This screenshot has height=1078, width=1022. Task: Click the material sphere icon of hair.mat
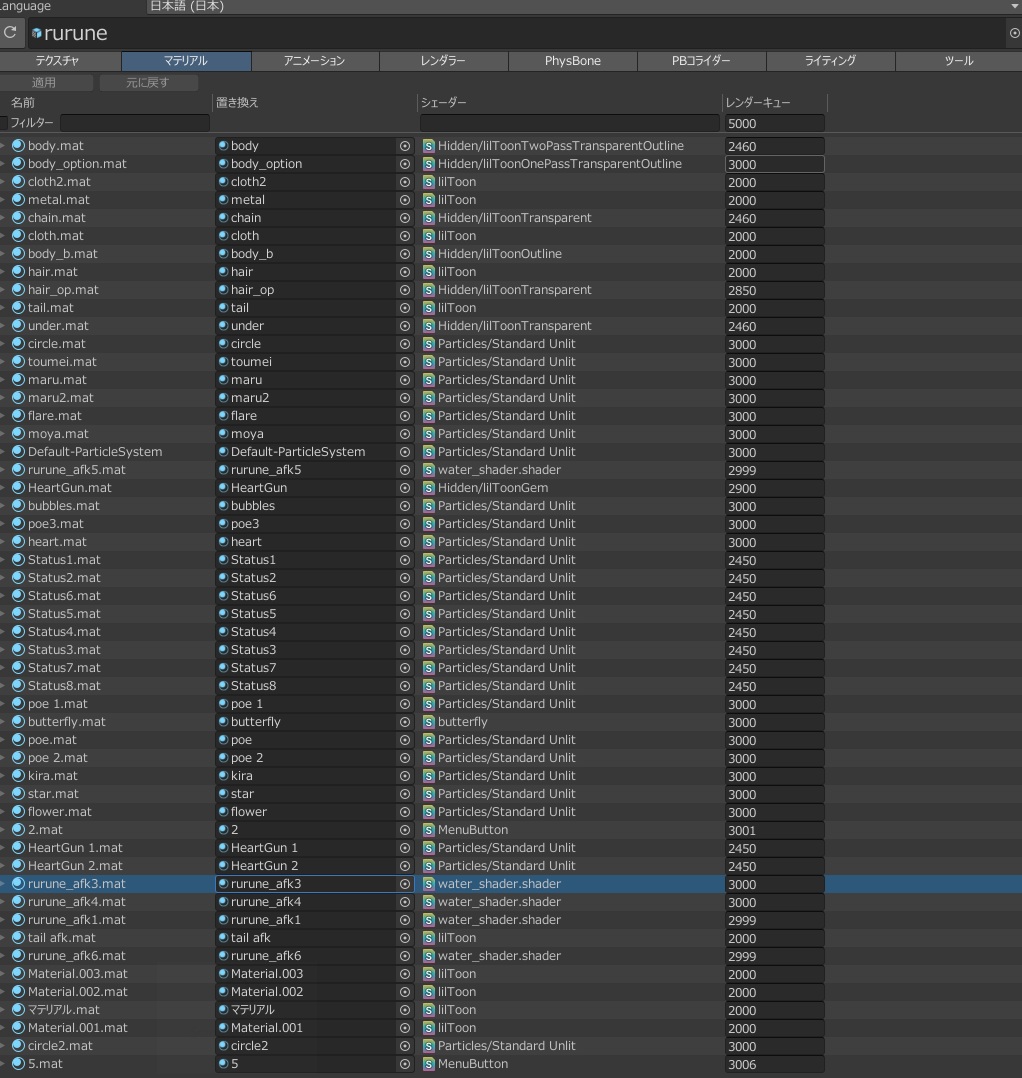pyautogui.click(x=18, y=272)
